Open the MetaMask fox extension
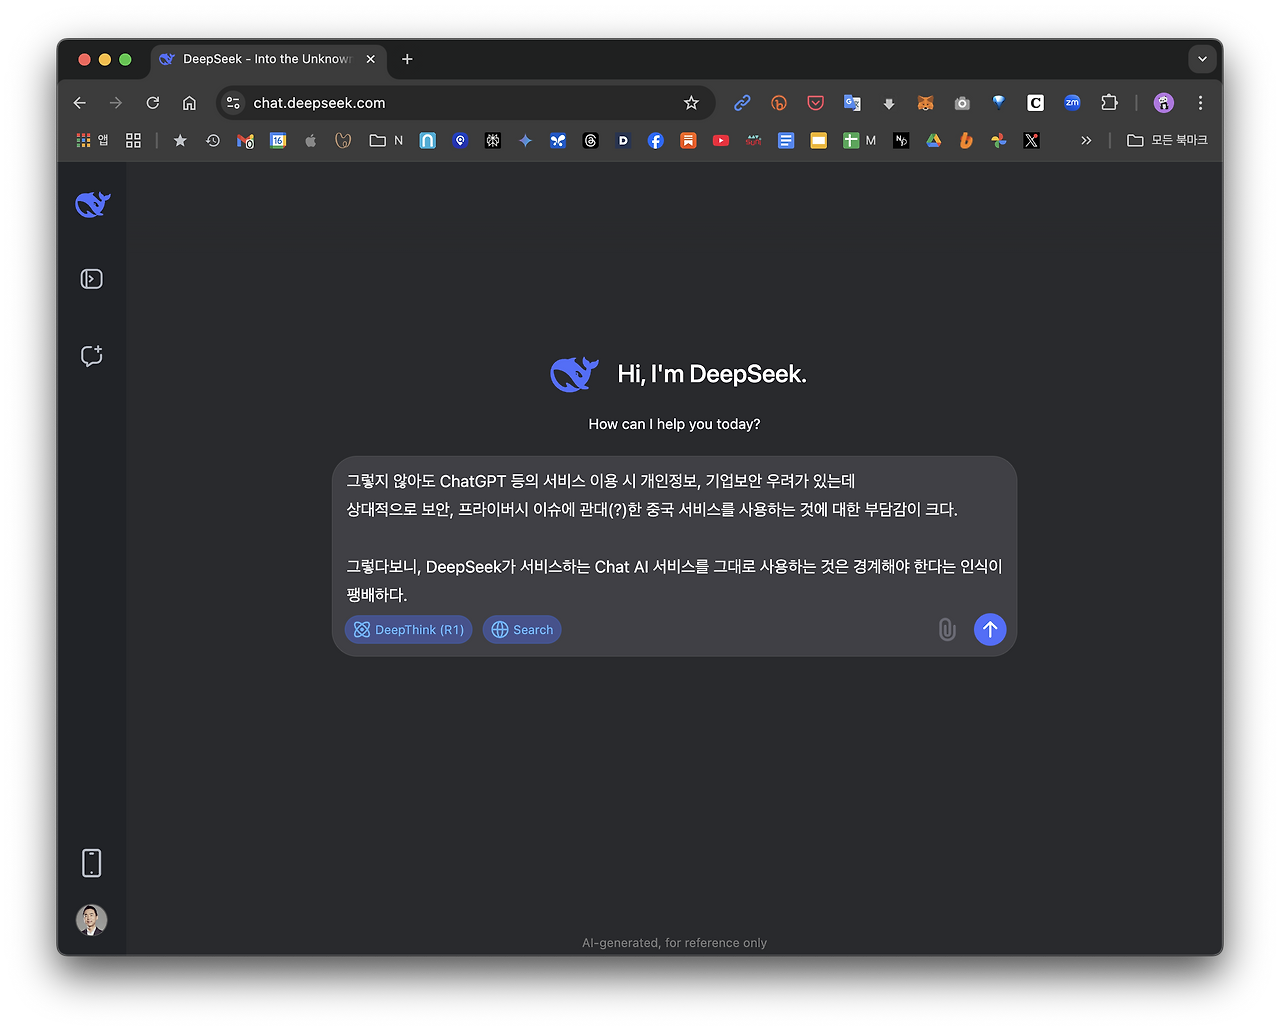1280x1031 pixels. (x=926, y=103)
